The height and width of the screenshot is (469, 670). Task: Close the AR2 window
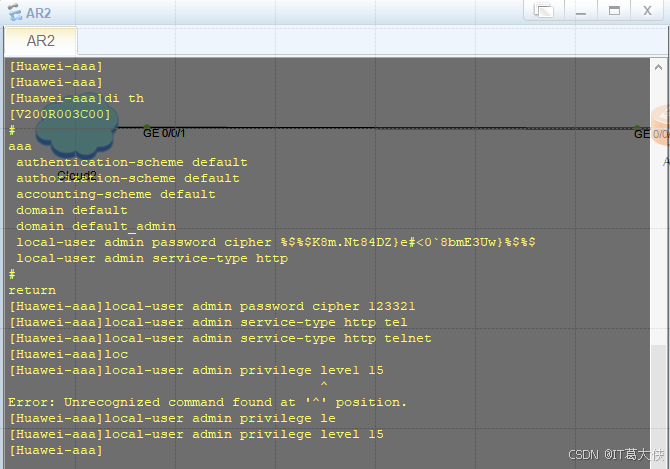click(x=647, y=10)
